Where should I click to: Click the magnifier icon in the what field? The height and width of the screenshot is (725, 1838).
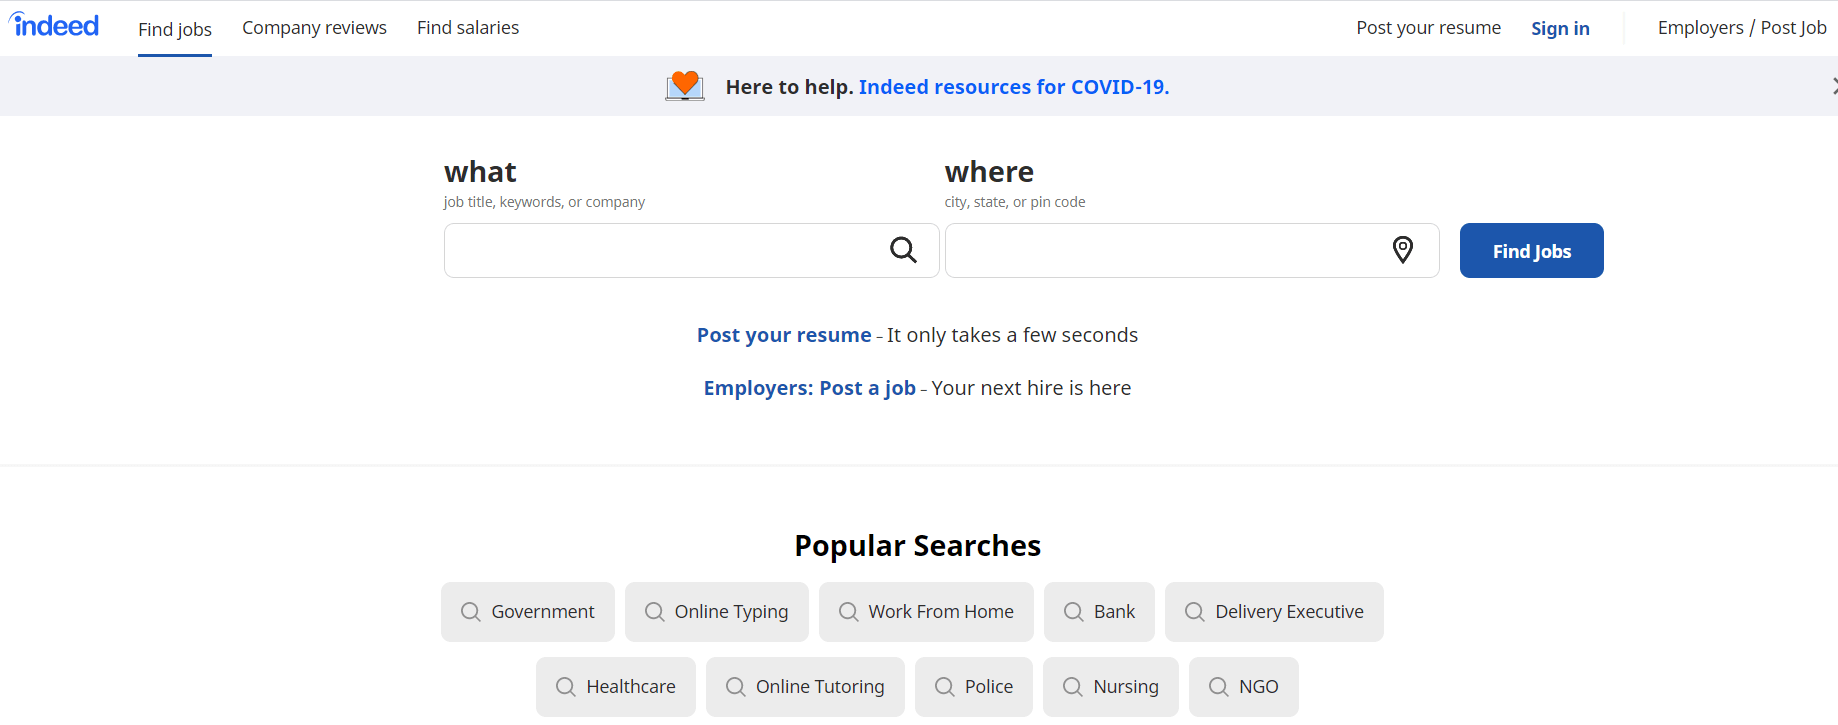coord(903,250)
